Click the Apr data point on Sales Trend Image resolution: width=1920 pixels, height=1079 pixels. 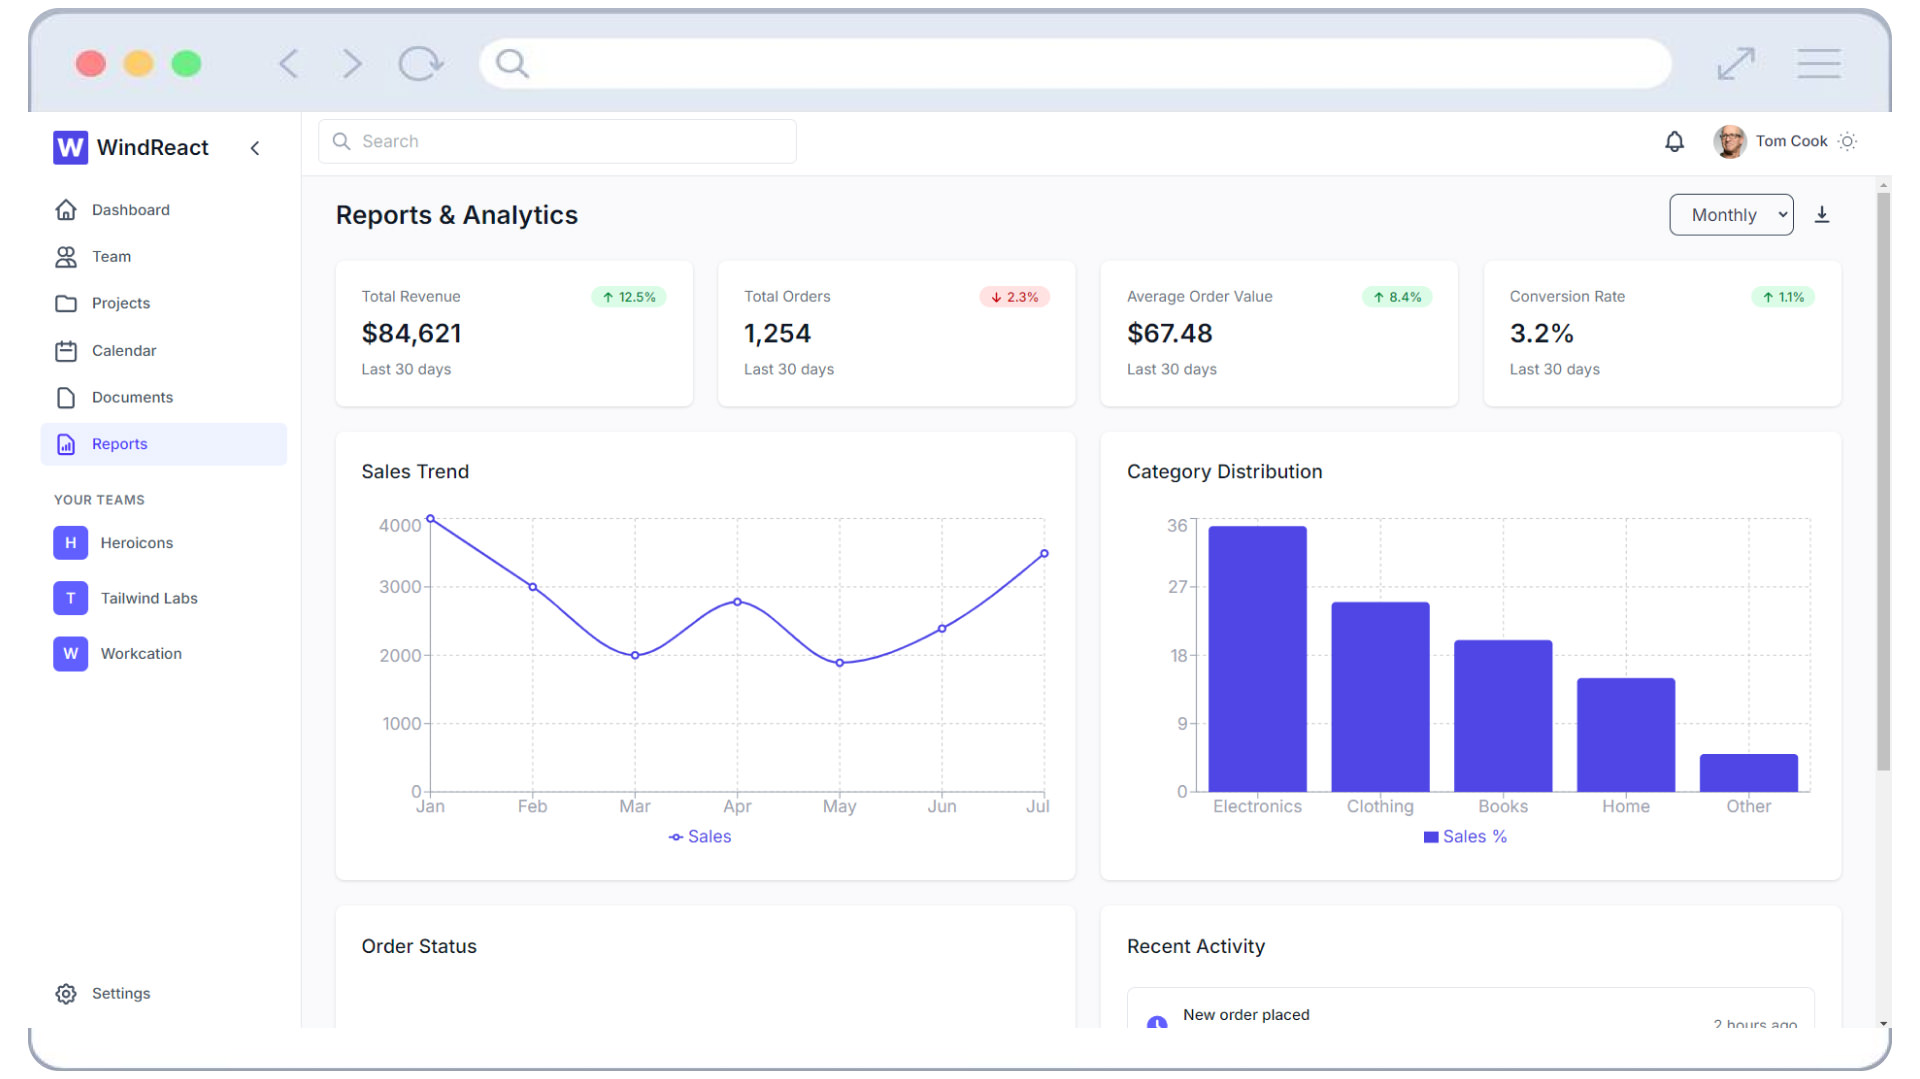click(737, 602)
